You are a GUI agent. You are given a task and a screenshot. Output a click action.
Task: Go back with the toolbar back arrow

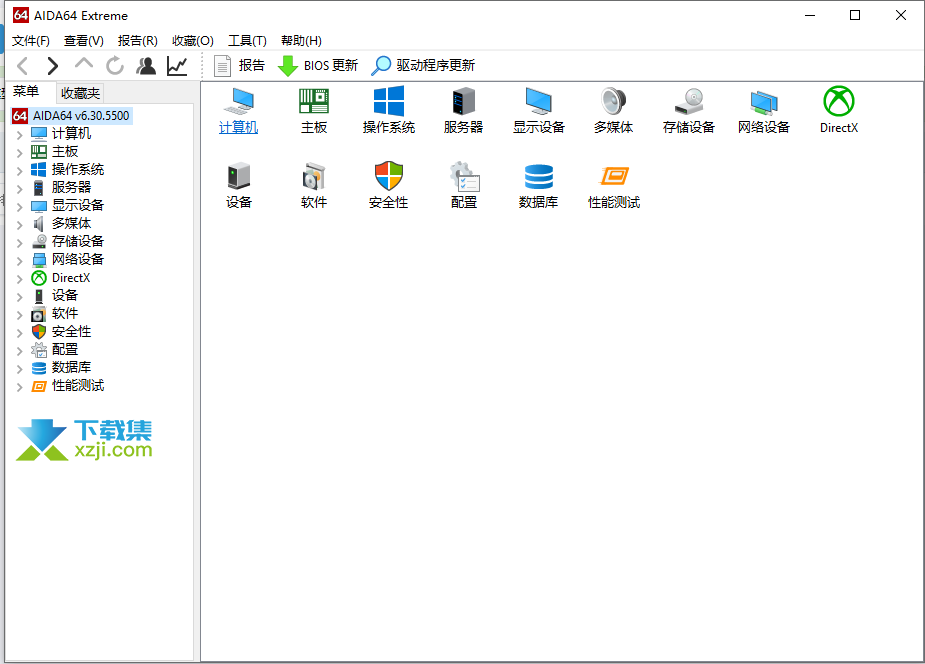(23, 65)
